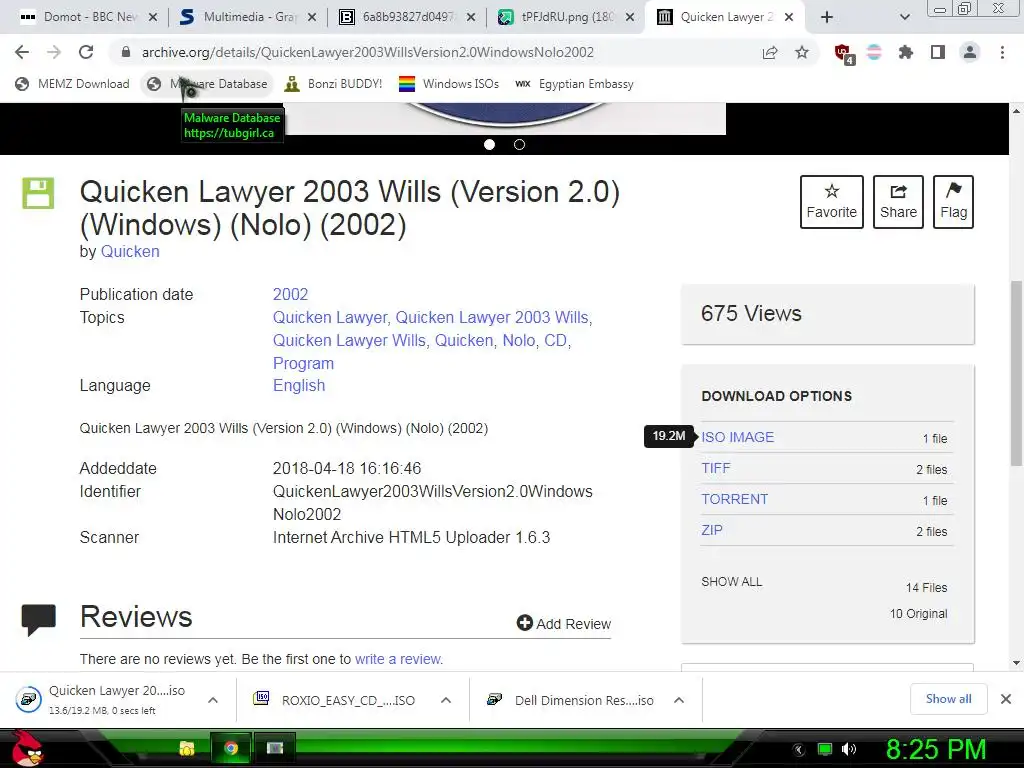The image size is (1024, 768).
Task: Click the green floppy disk software icon
Action: coord(39,193)
